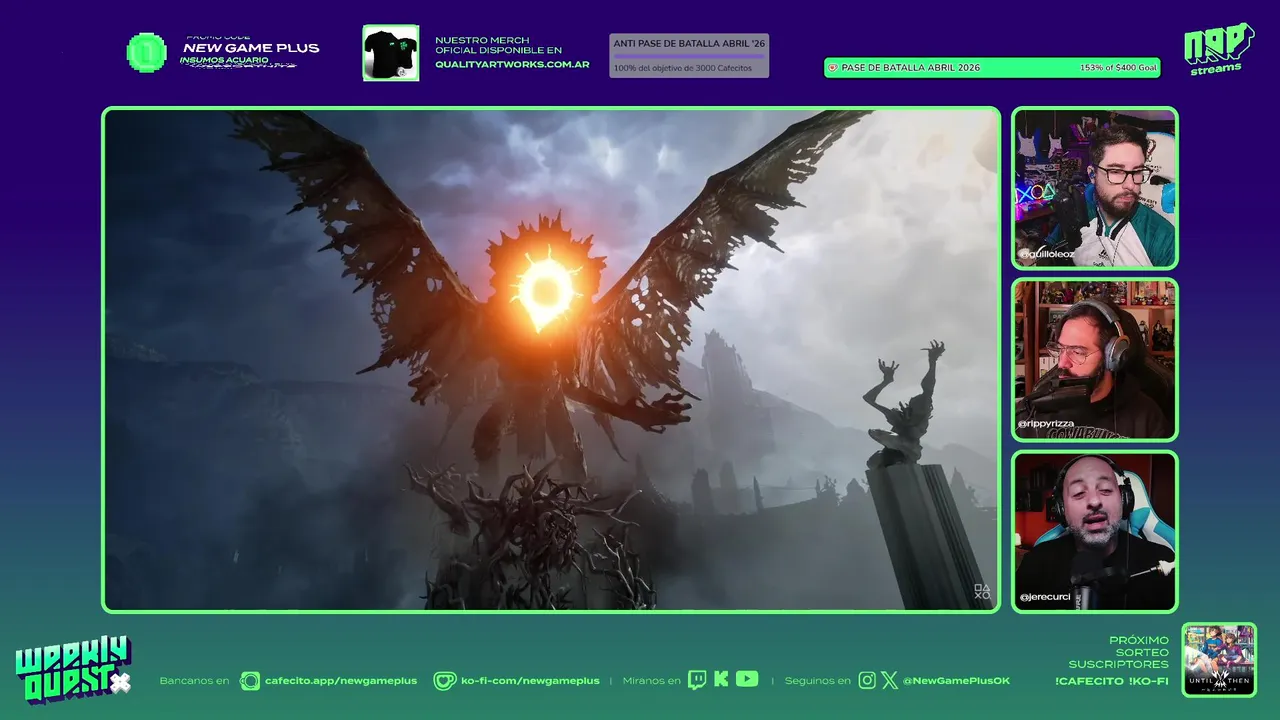Click the Weekly Quest logo

tap(73, 670)
